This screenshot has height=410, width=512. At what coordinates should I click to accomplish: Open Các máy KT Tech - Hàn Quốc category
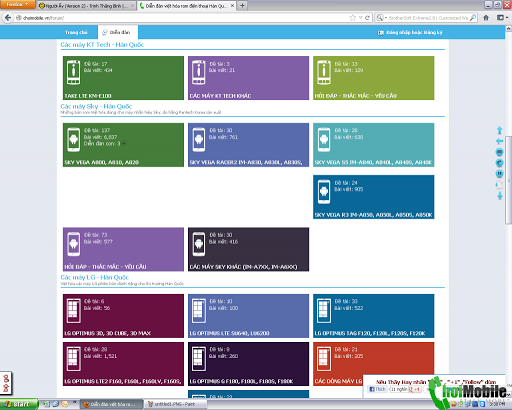click(x=102, y=45)
